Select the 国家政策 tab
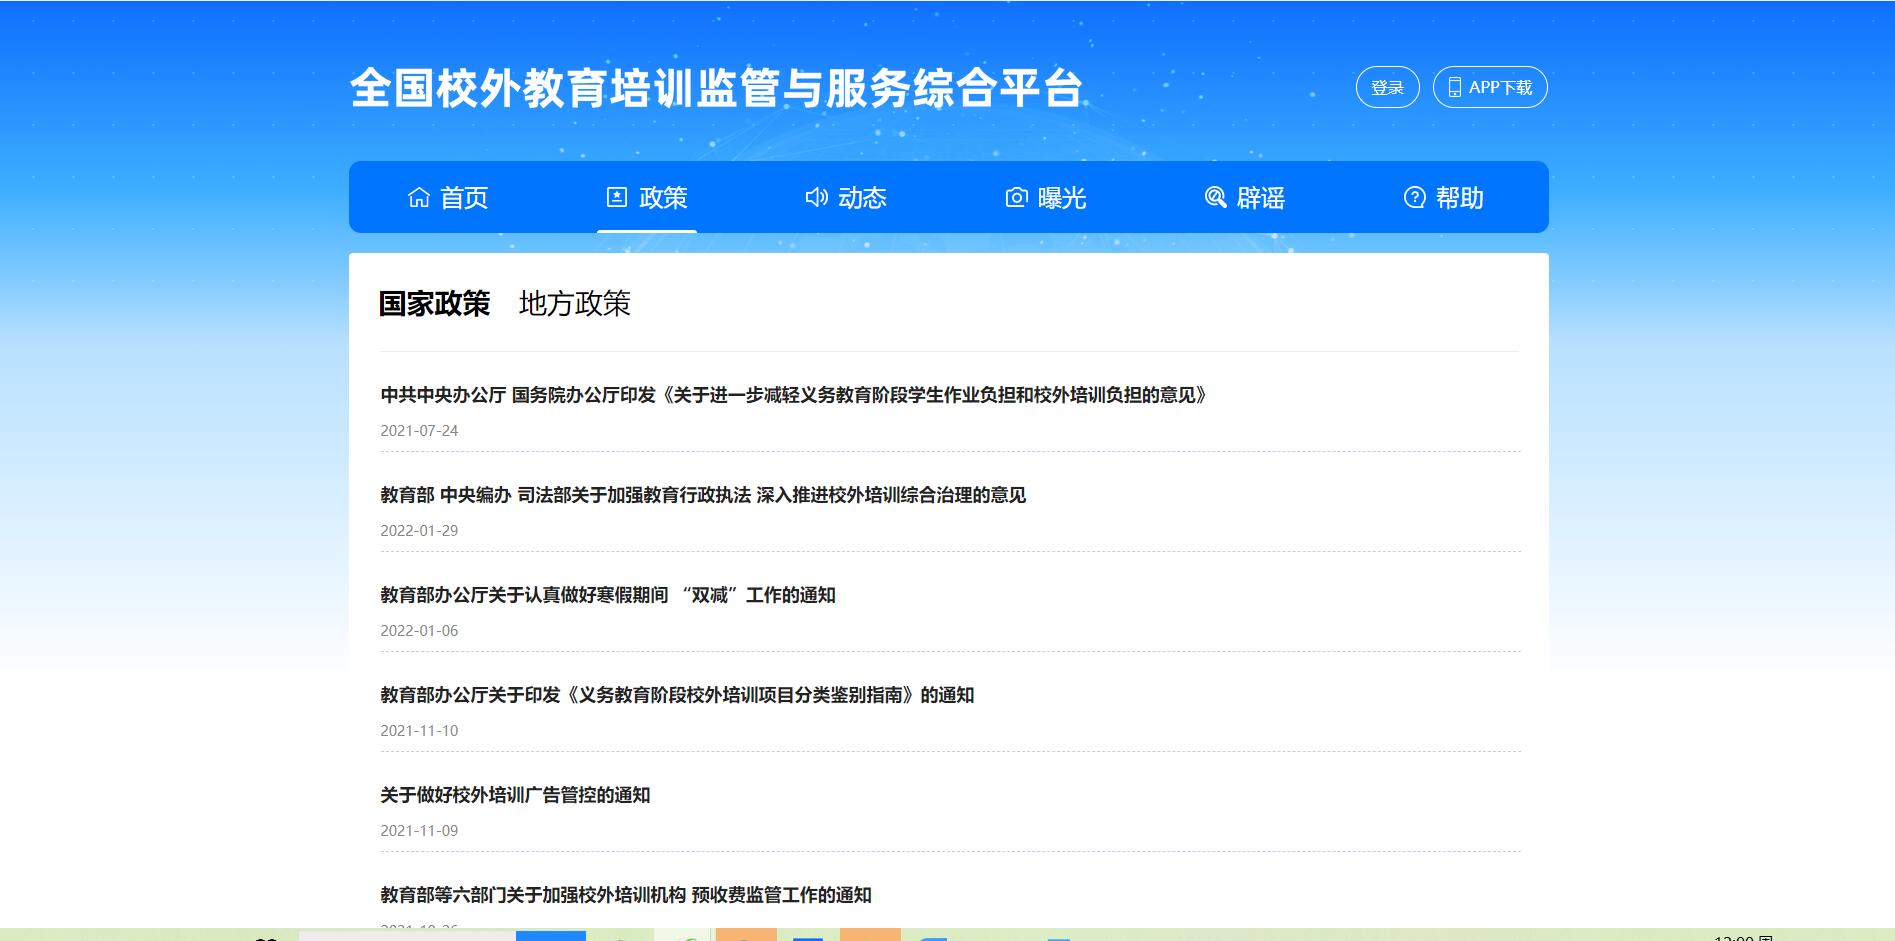 434,304
